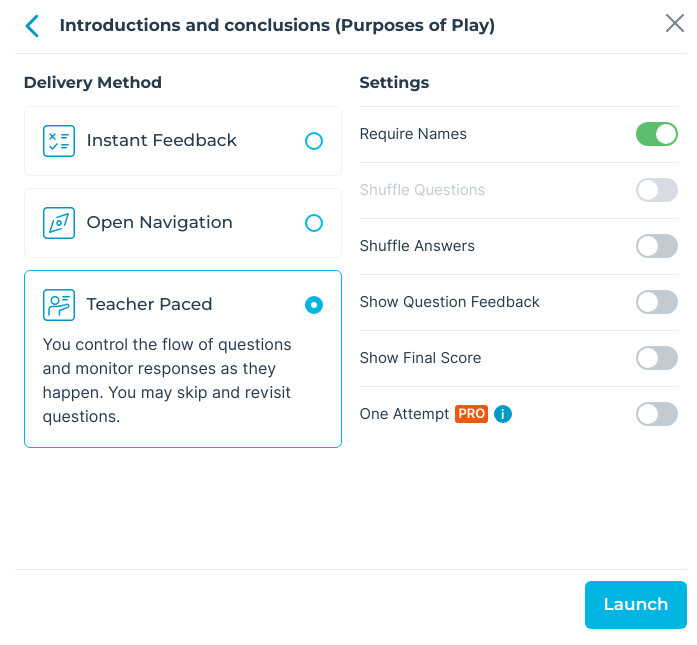This screenshot has width=697, height=645.
Task: Click the Instant Feedback checklist icon
Action: [x=59, y=141]
